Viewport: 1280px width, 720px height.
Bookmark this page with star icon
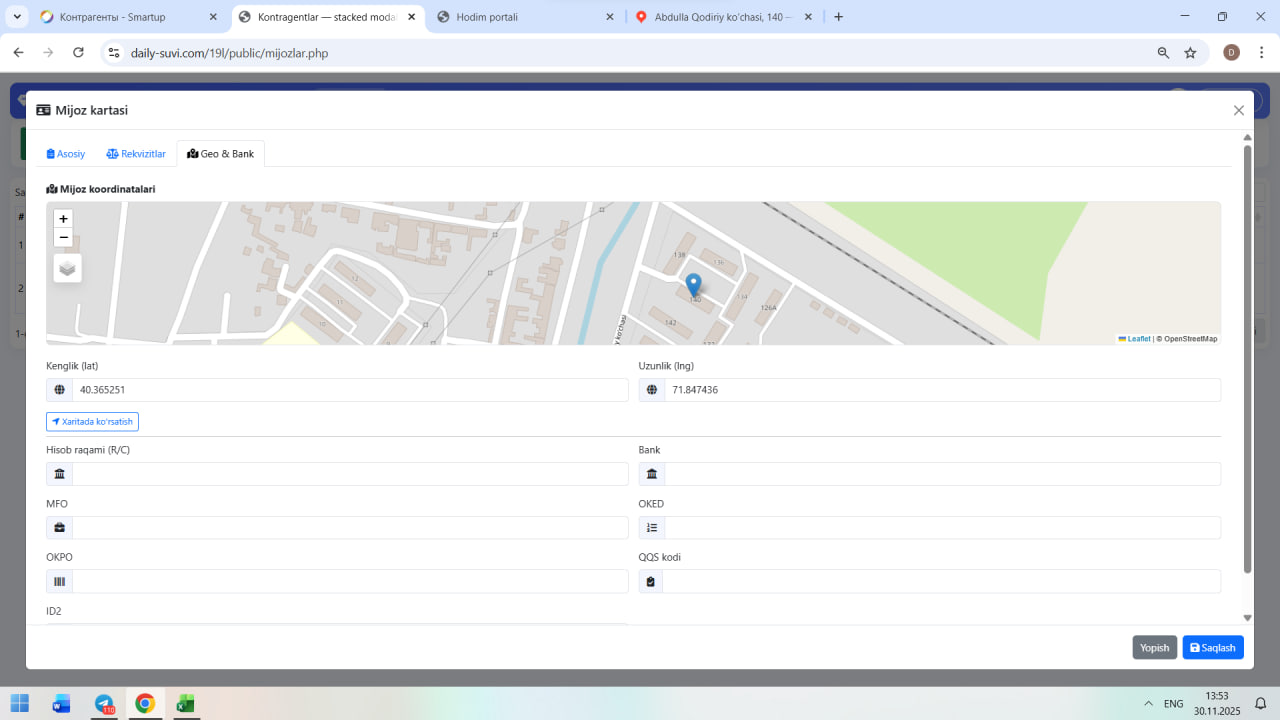click(x=1190, y=53)
